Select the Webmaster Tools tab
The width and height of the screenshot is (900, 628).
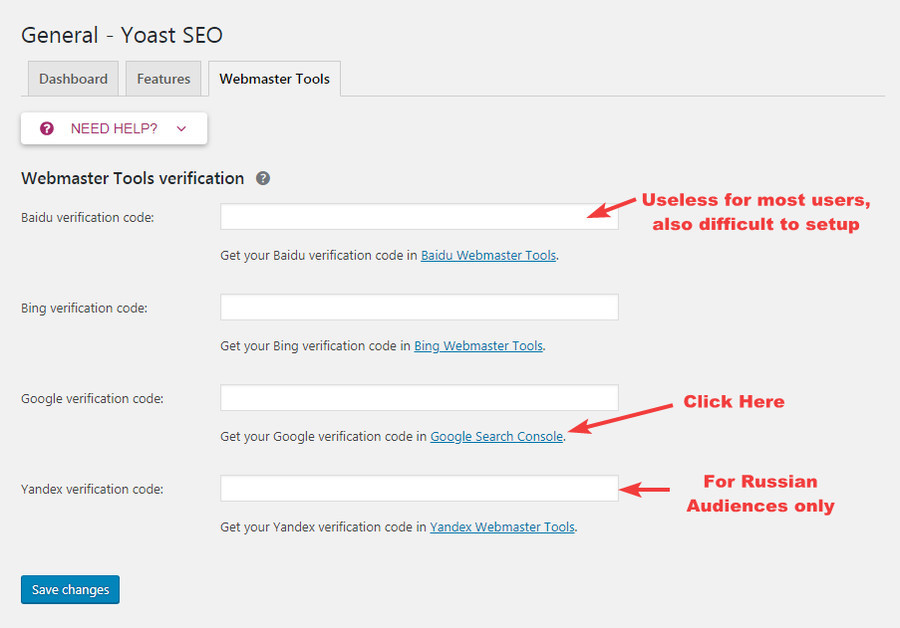(274, 78)
